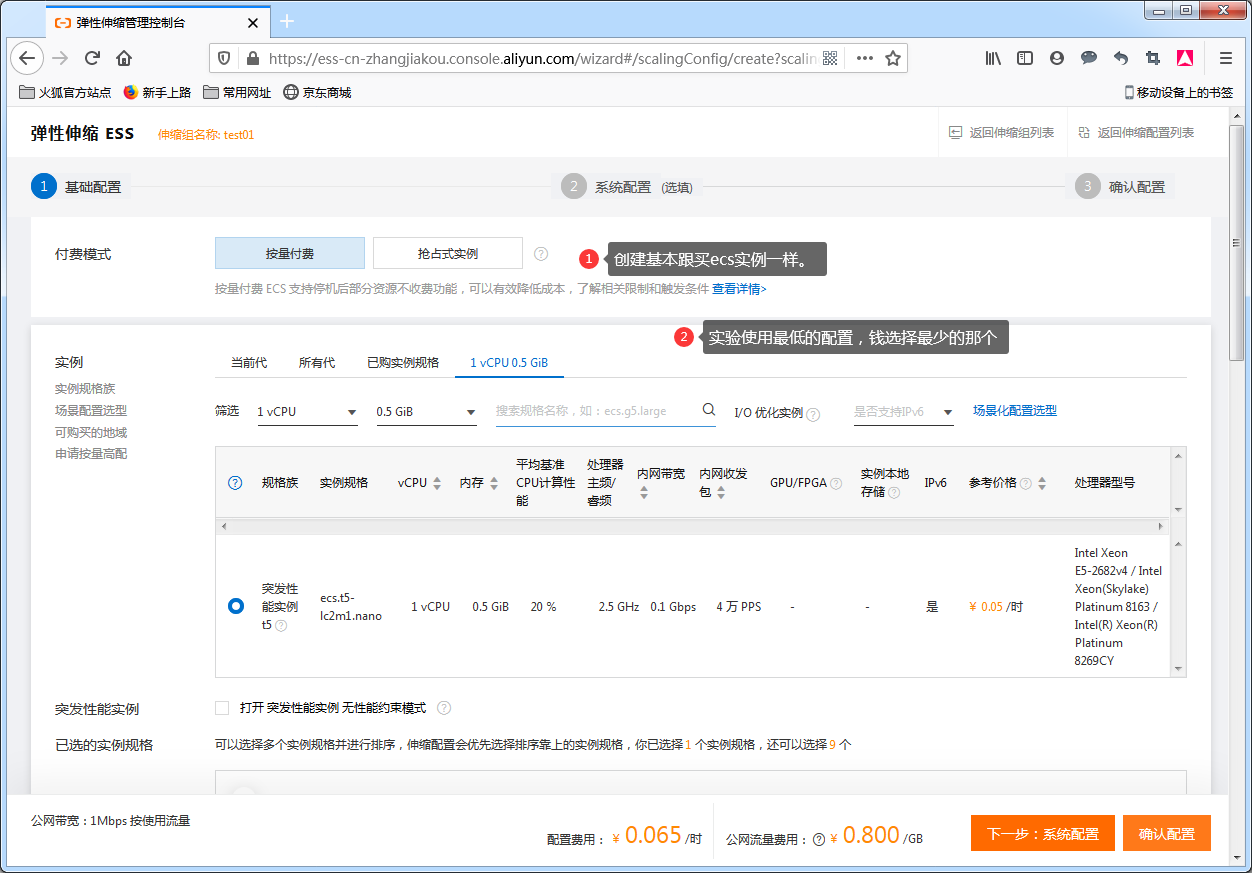Switch to the 所有代 tab
The height and width of the screenshot is (873, 1252).
[x=317, y=362]
